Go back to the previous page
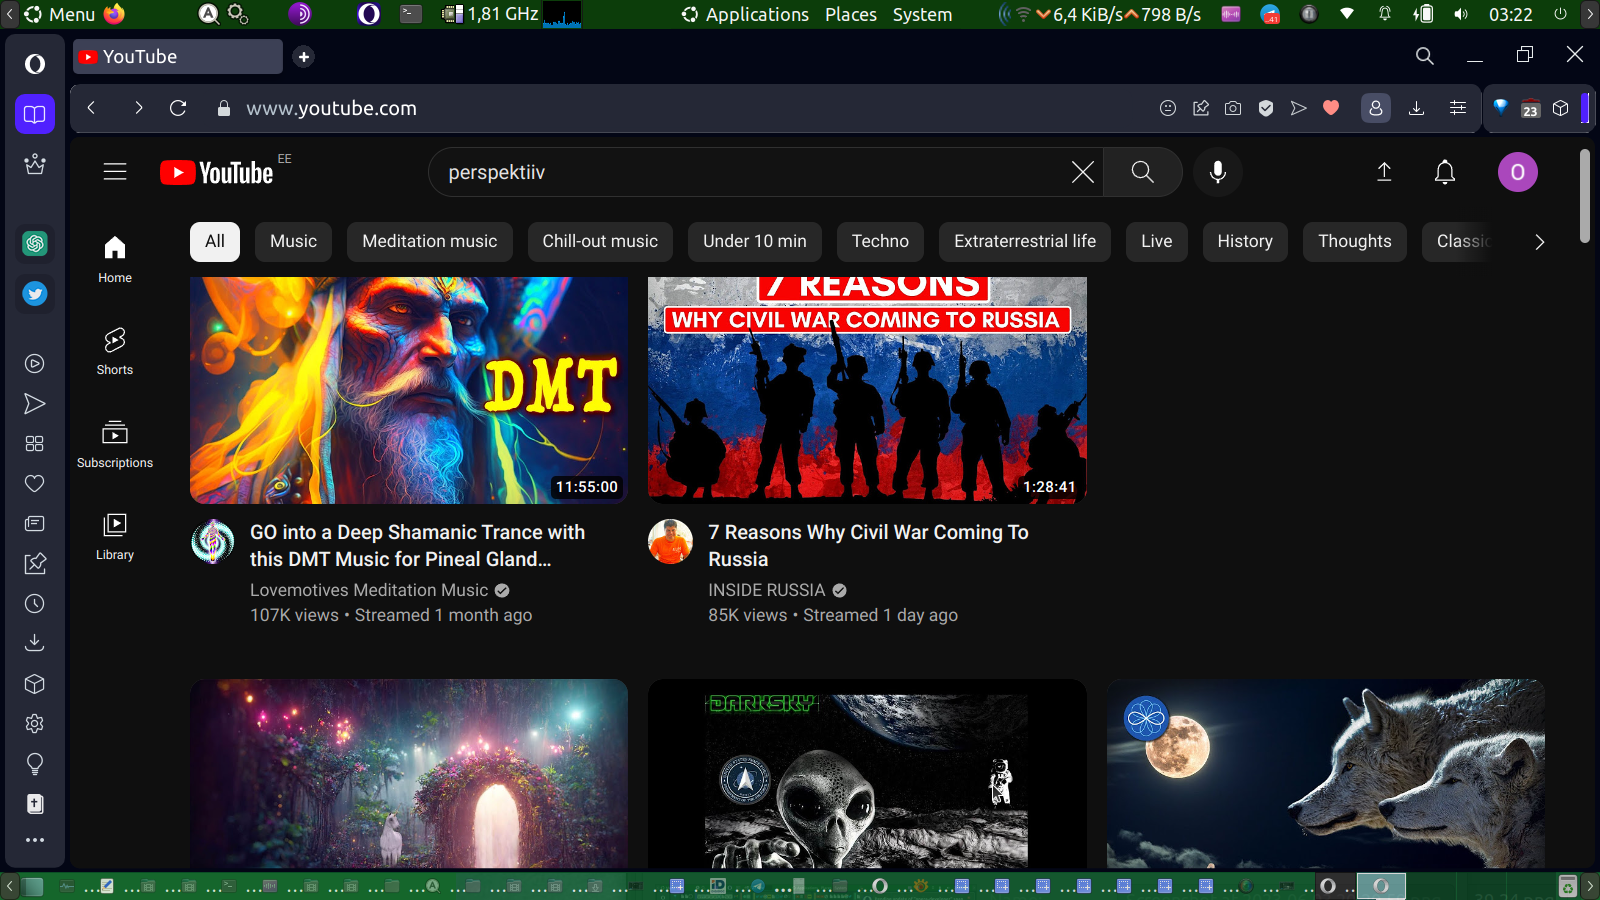This screenshot has width=1600, height=900. point(91,108)
